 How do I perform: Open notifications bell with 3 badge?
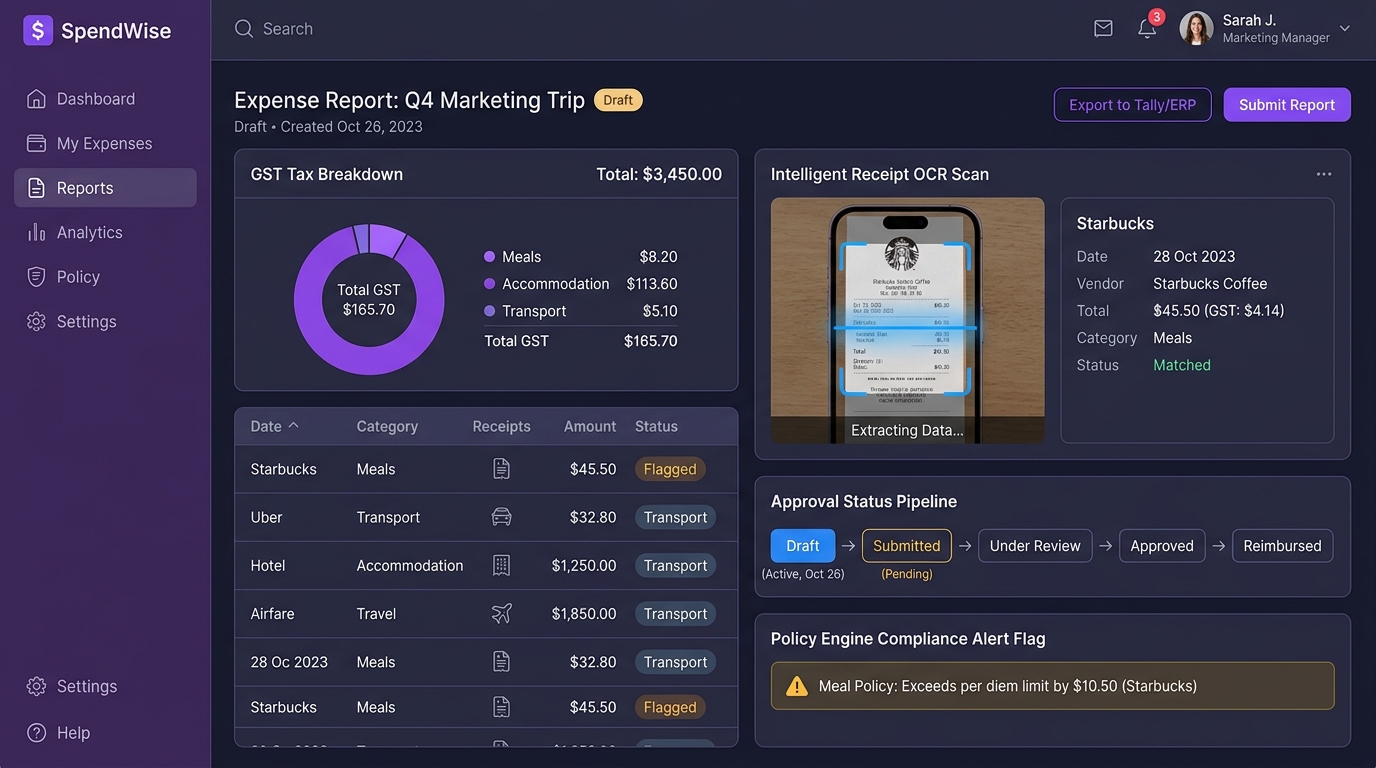(x=1147, y=29)
